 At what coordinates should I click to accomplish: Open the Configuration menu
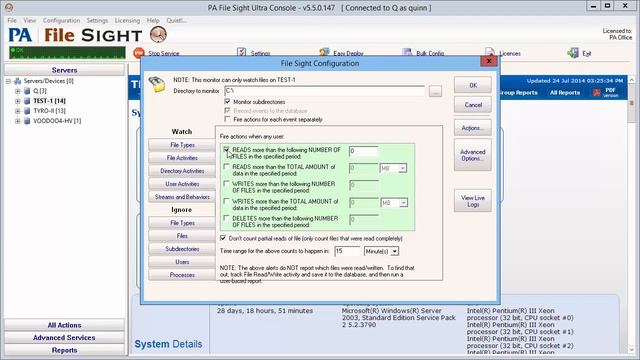61,20
